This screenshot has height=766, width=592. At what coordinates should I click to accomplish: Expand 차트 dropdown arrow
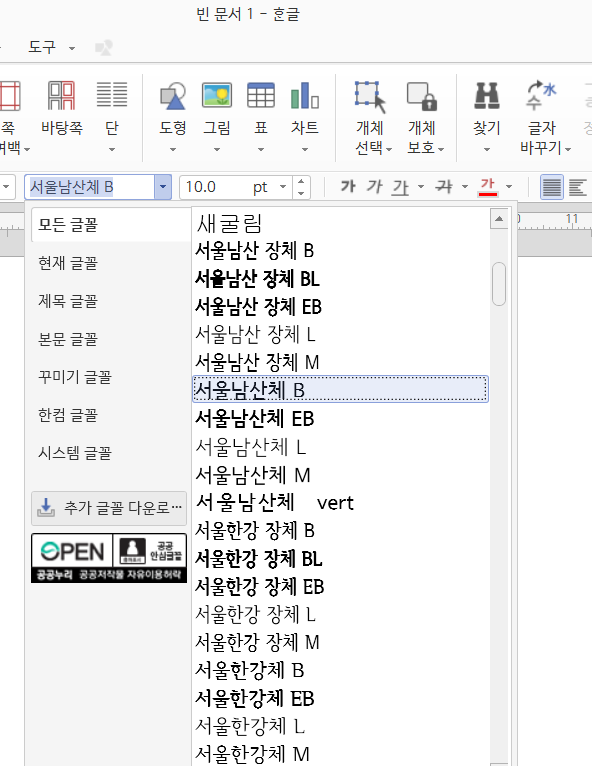click(305, 149)
